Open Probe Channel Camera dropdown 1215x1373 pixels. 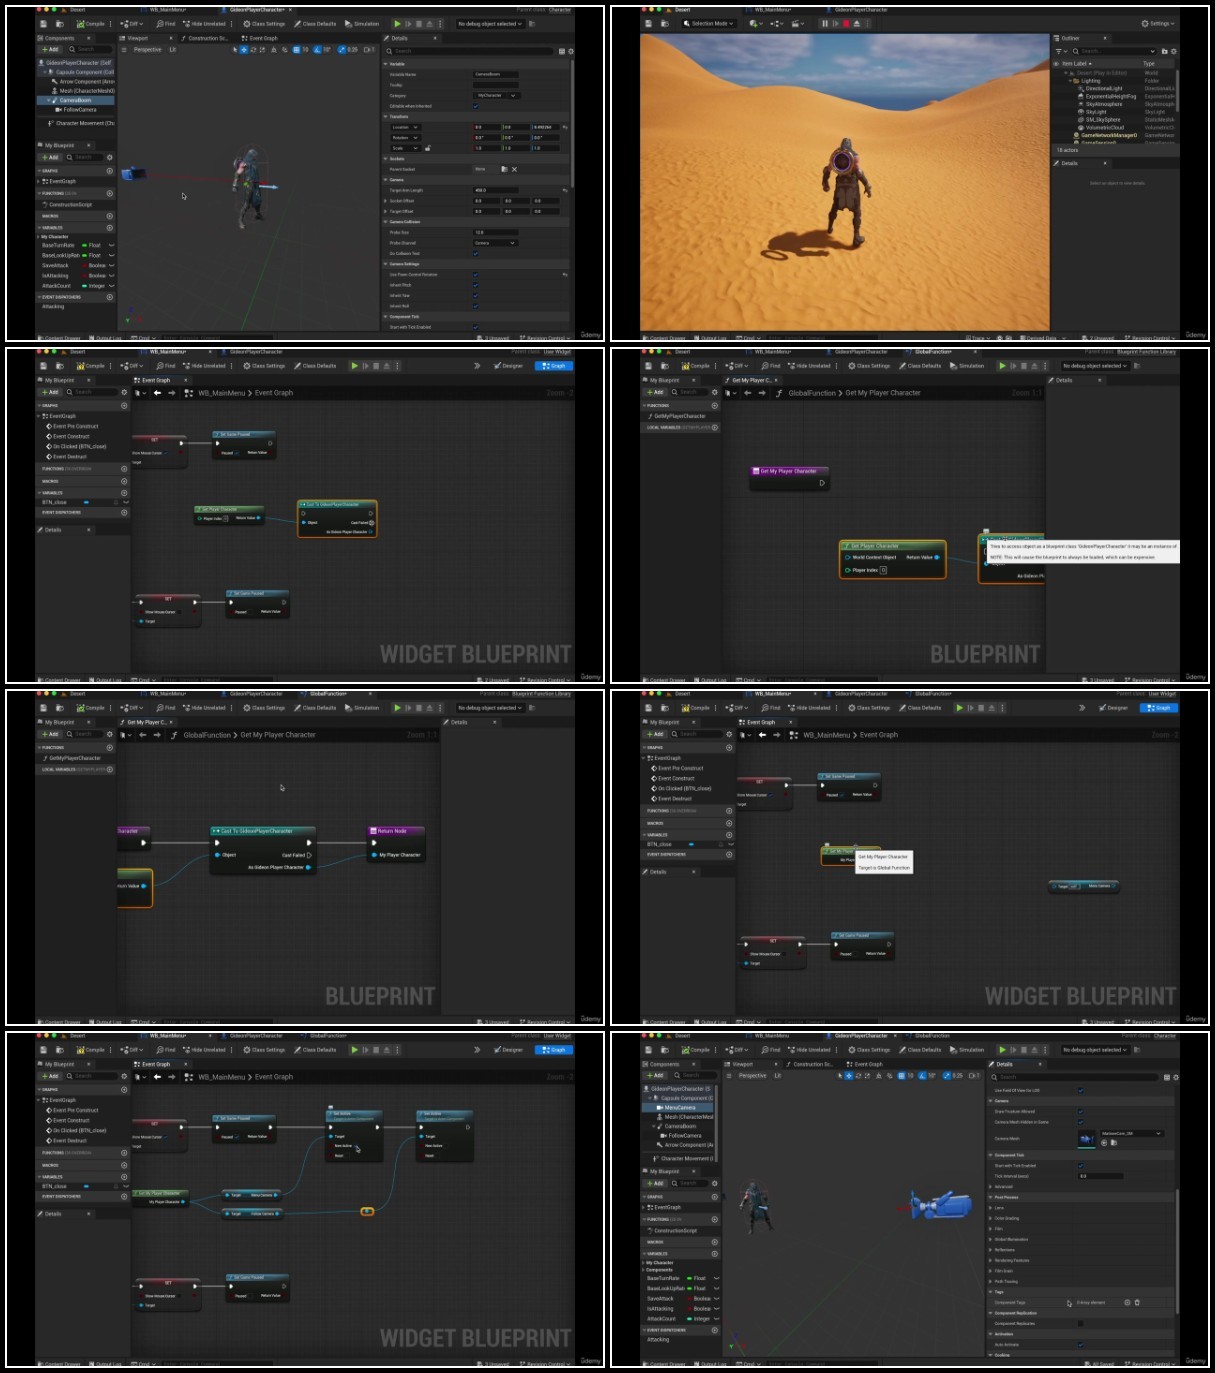495,243
